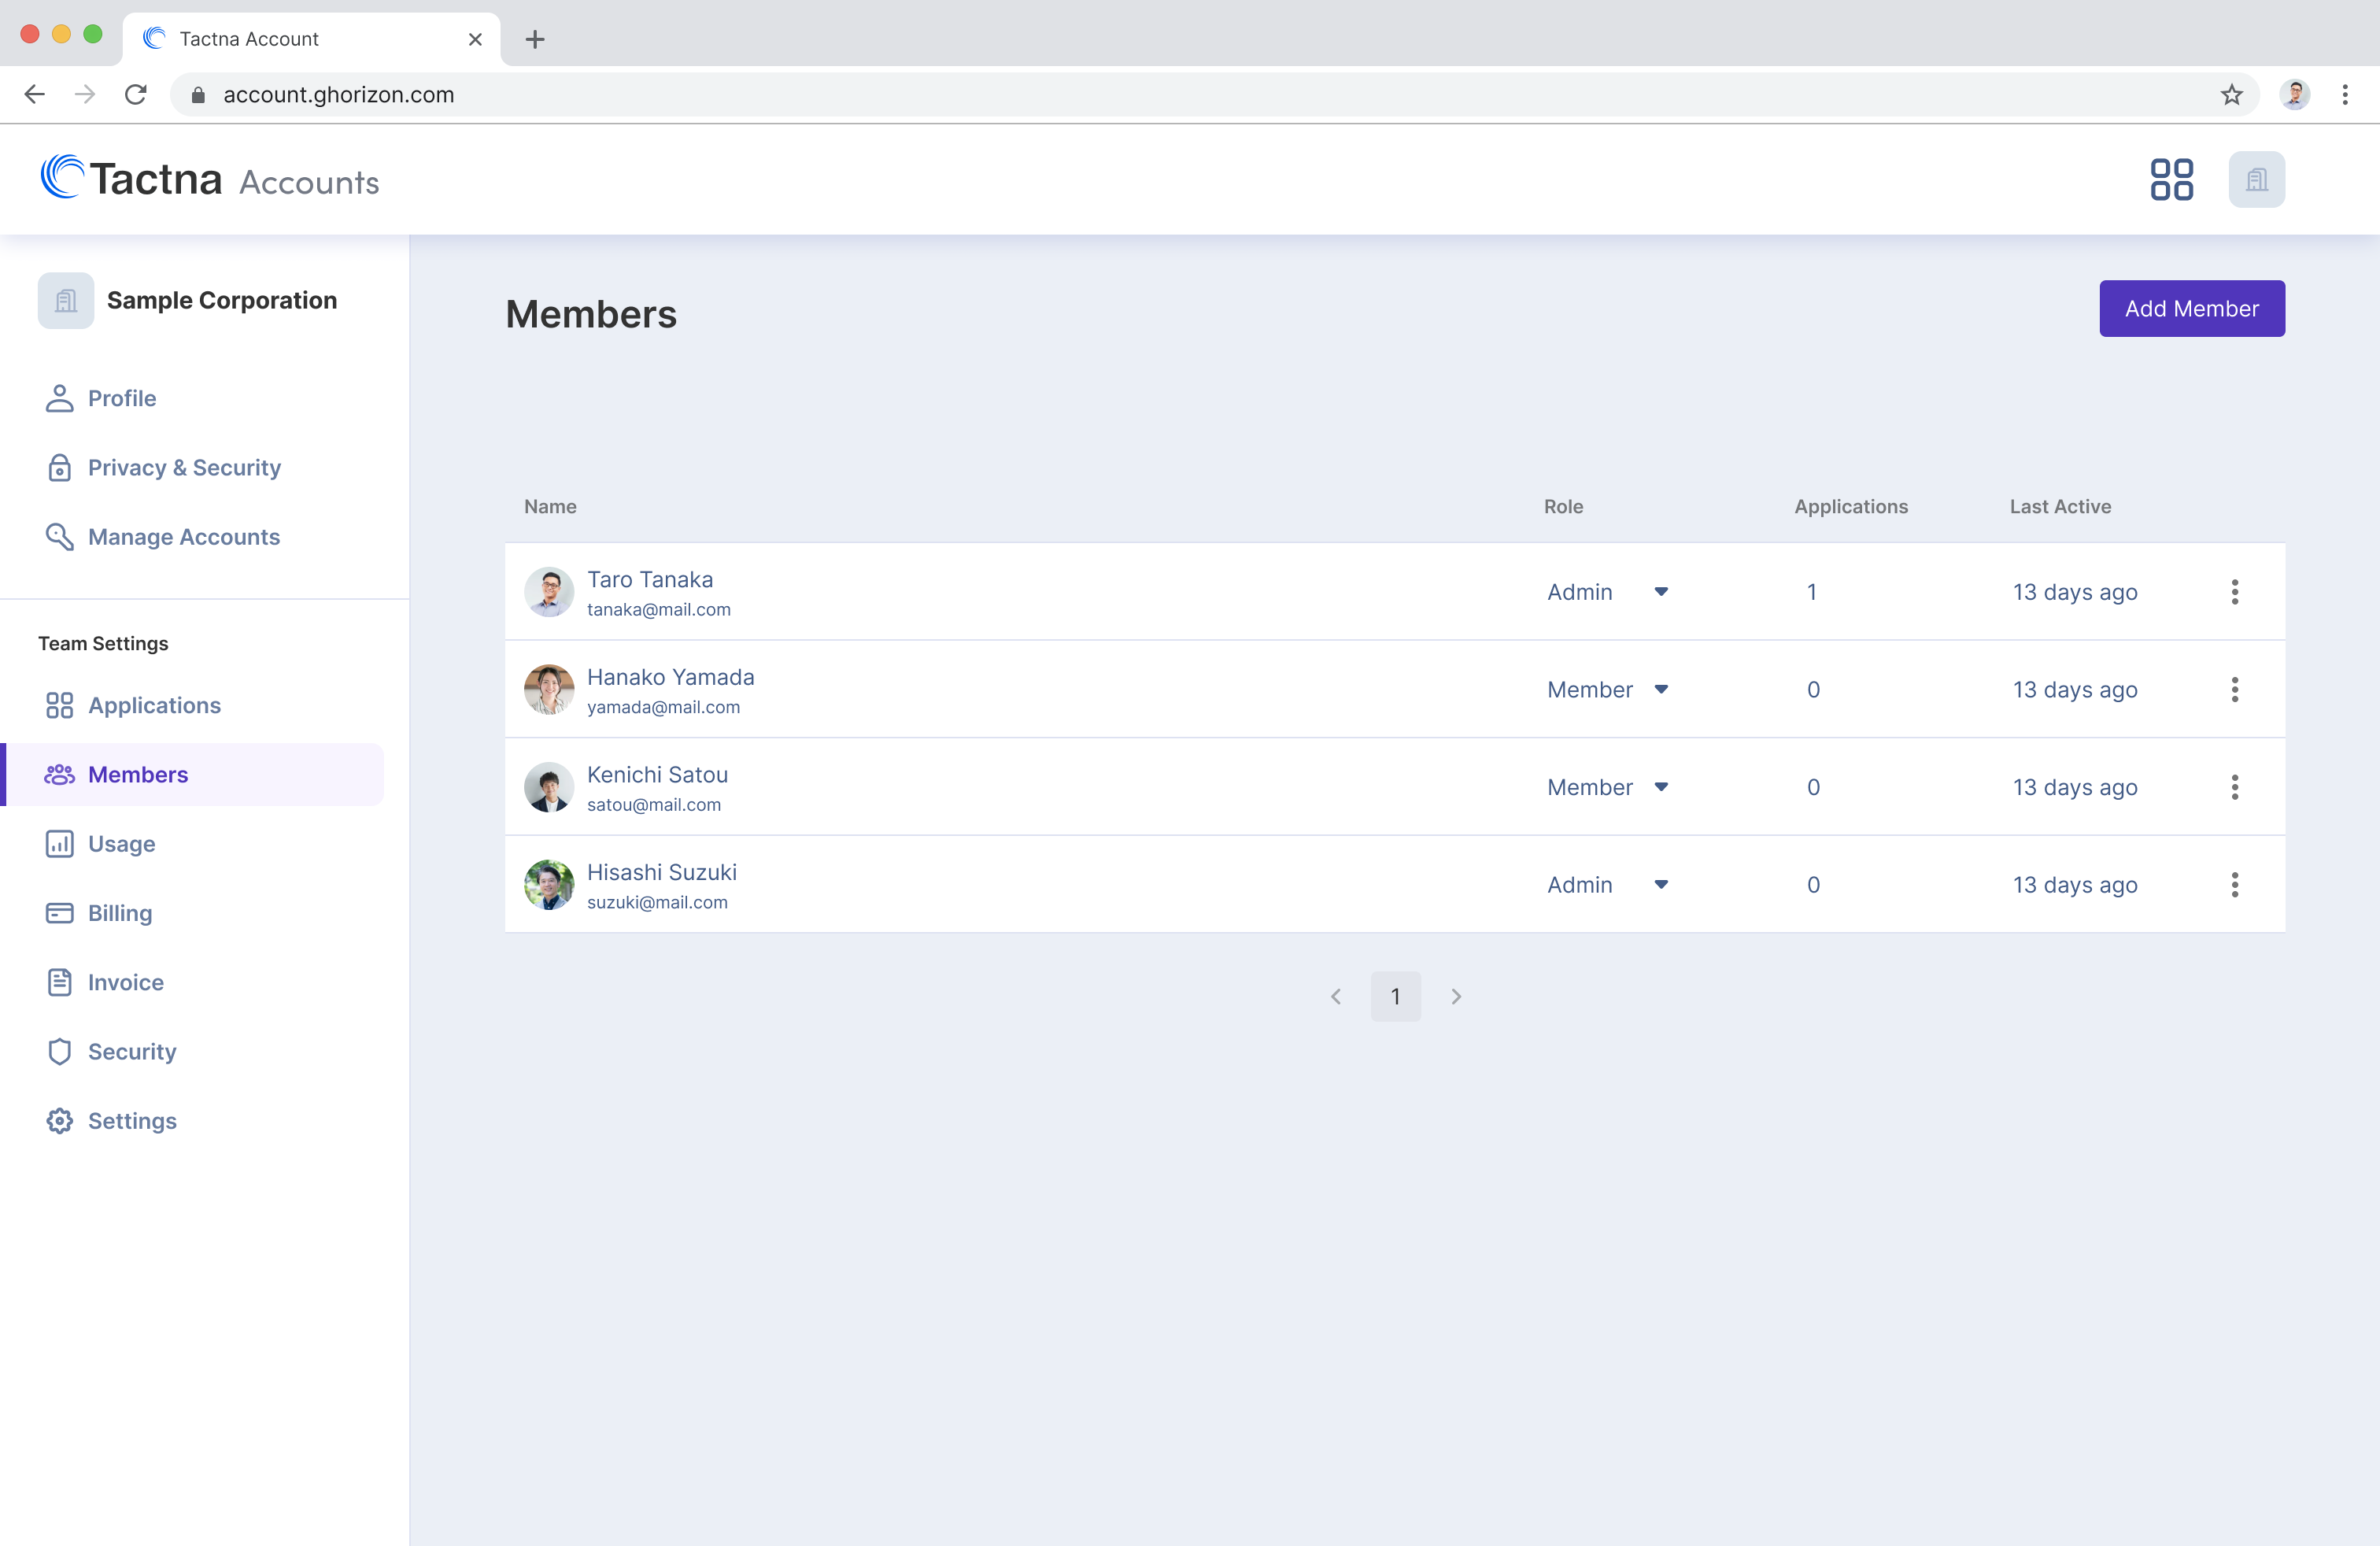Expand Hisashi Suzuki's role selector
The width and height of the screenshot is (2380, 1546).
coord(1661,884)
